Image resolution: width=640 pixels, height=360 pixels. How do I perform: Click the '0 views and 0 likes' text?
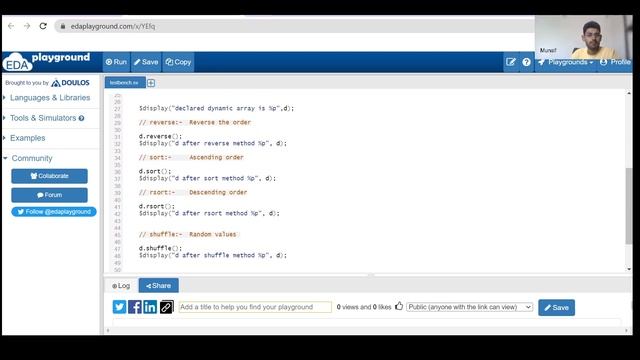364,307
